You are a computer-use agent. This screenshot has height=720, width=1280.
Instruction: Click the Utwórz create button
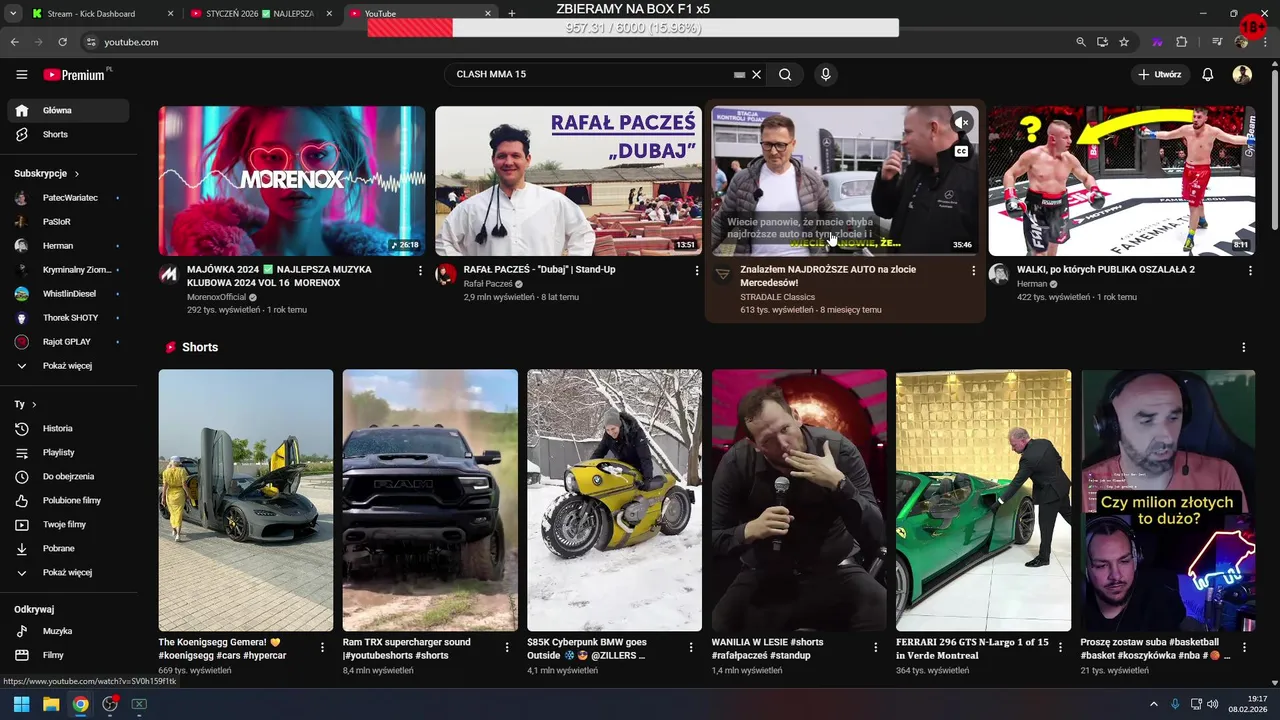tap(1160, 74)
